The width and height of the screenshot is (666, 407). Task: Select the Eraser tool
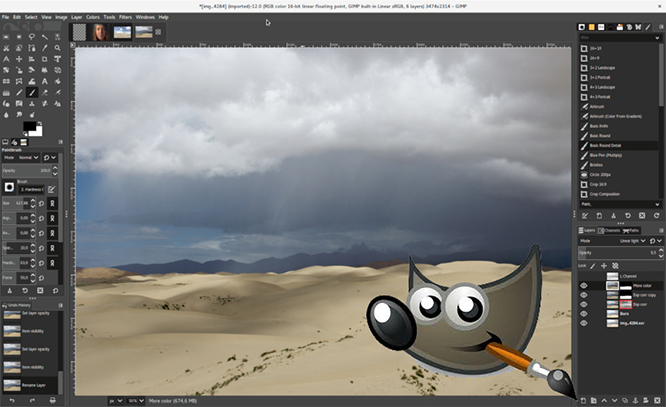click(x=44, y=92)
